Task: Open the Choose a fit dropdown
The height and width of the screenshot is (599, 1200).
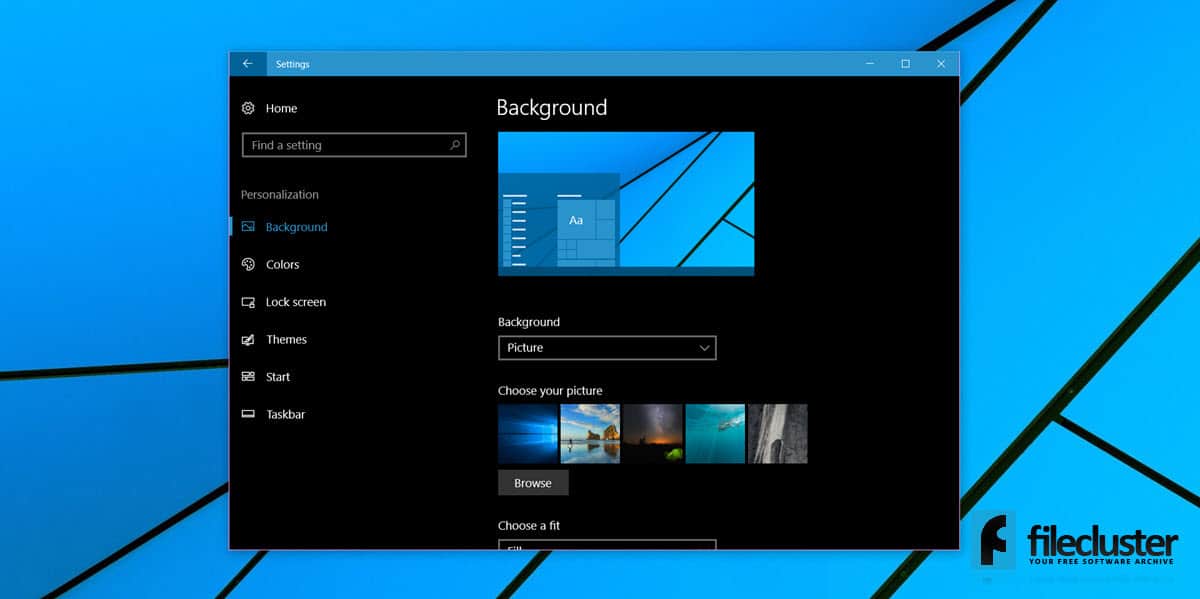Action: pyautogui.click(x=607, y=547)
